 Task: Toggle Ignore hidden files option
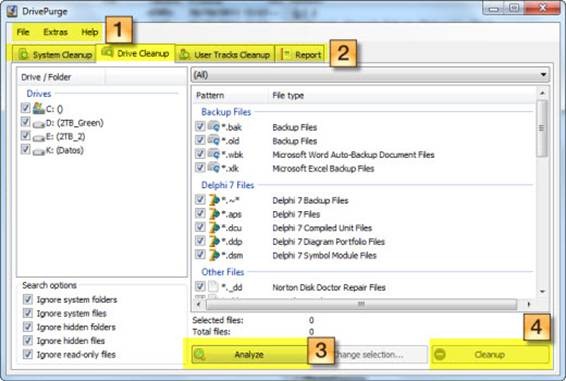(x=28, y=341)
